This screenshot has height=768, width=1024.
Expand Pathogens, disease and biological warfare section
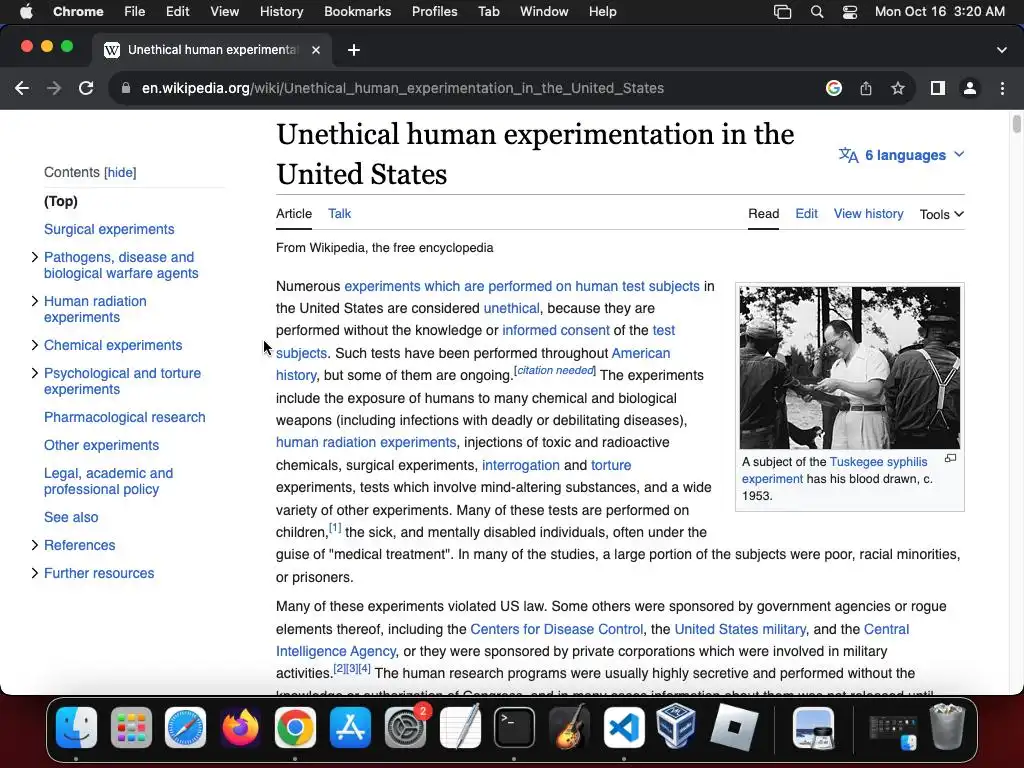35,257
